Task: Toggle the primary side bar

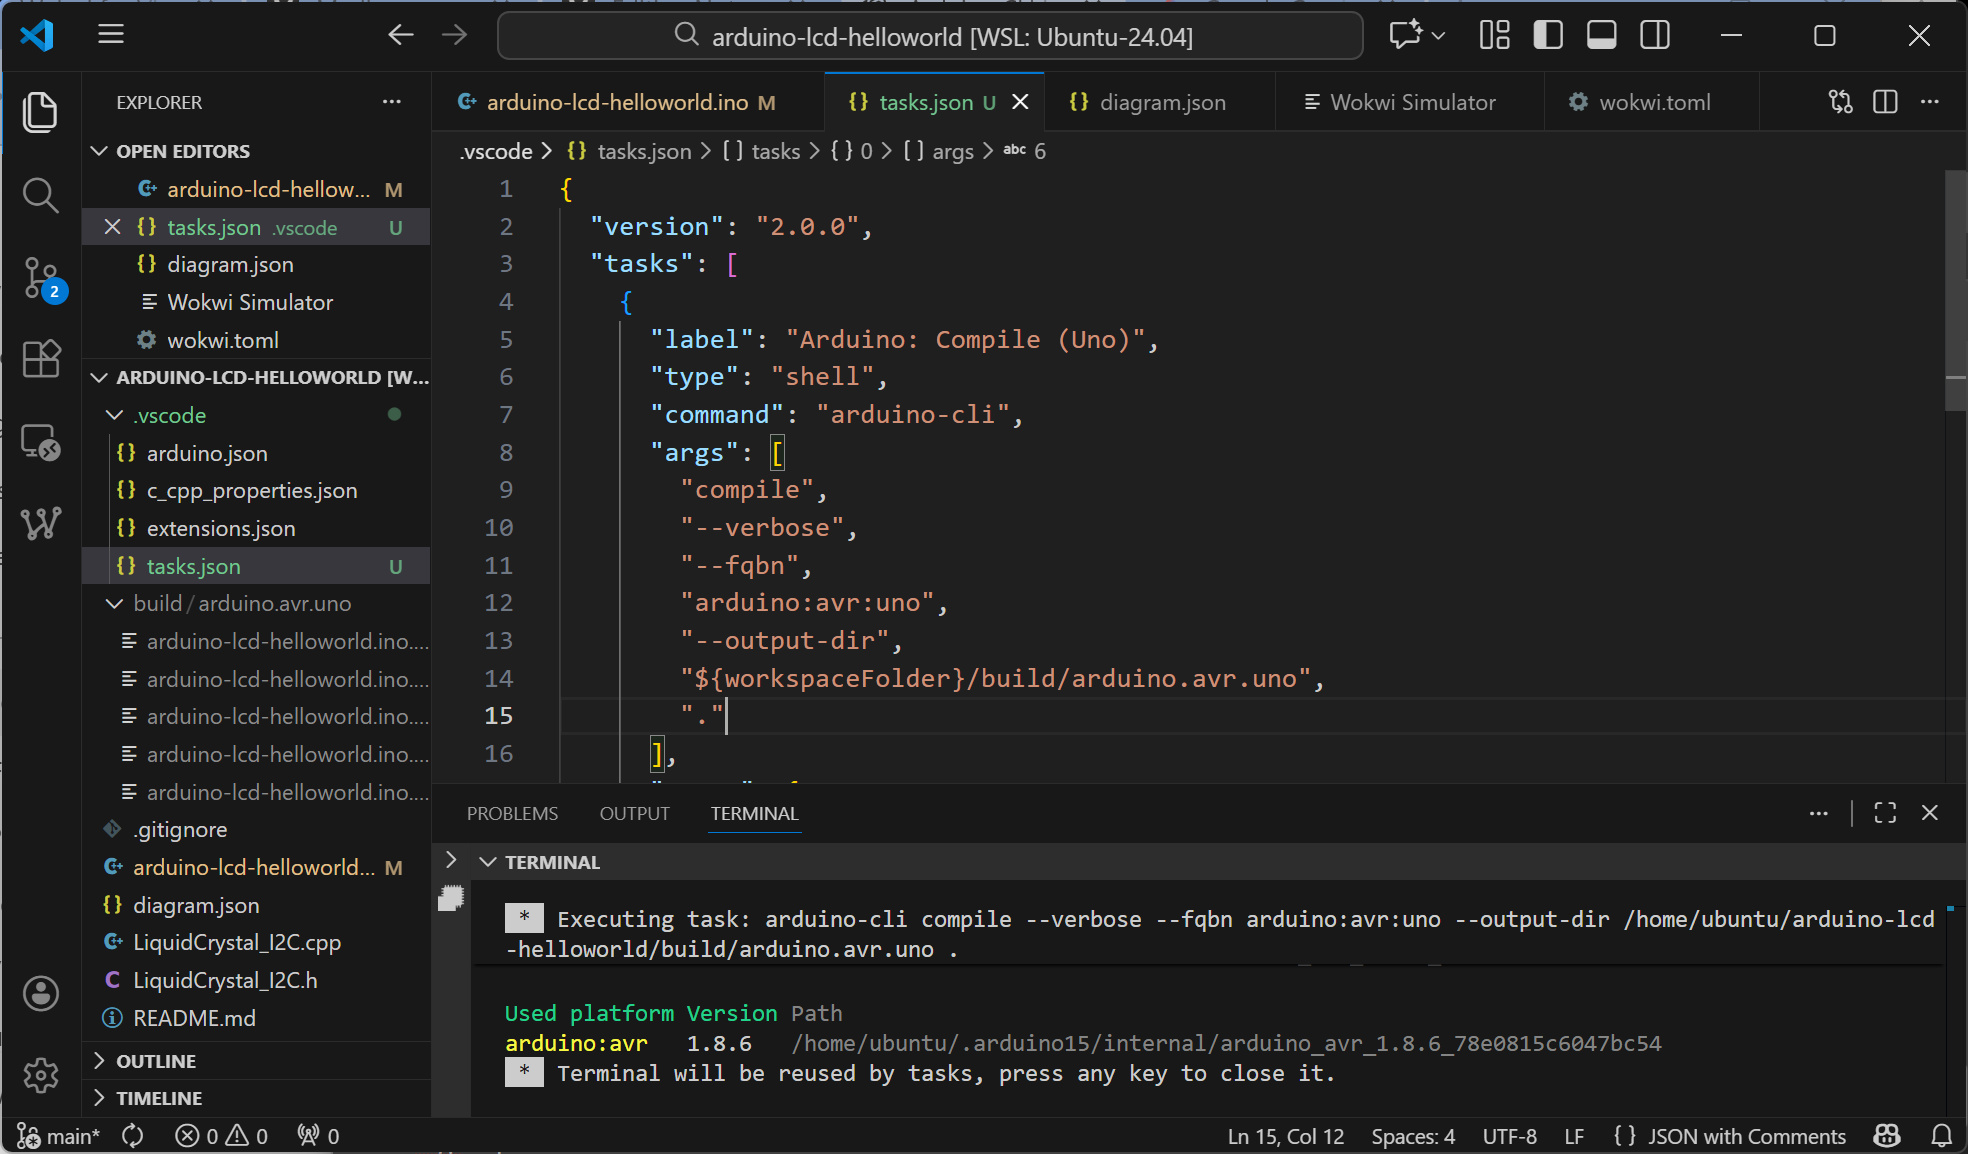Action: [x=1548, y=36]
